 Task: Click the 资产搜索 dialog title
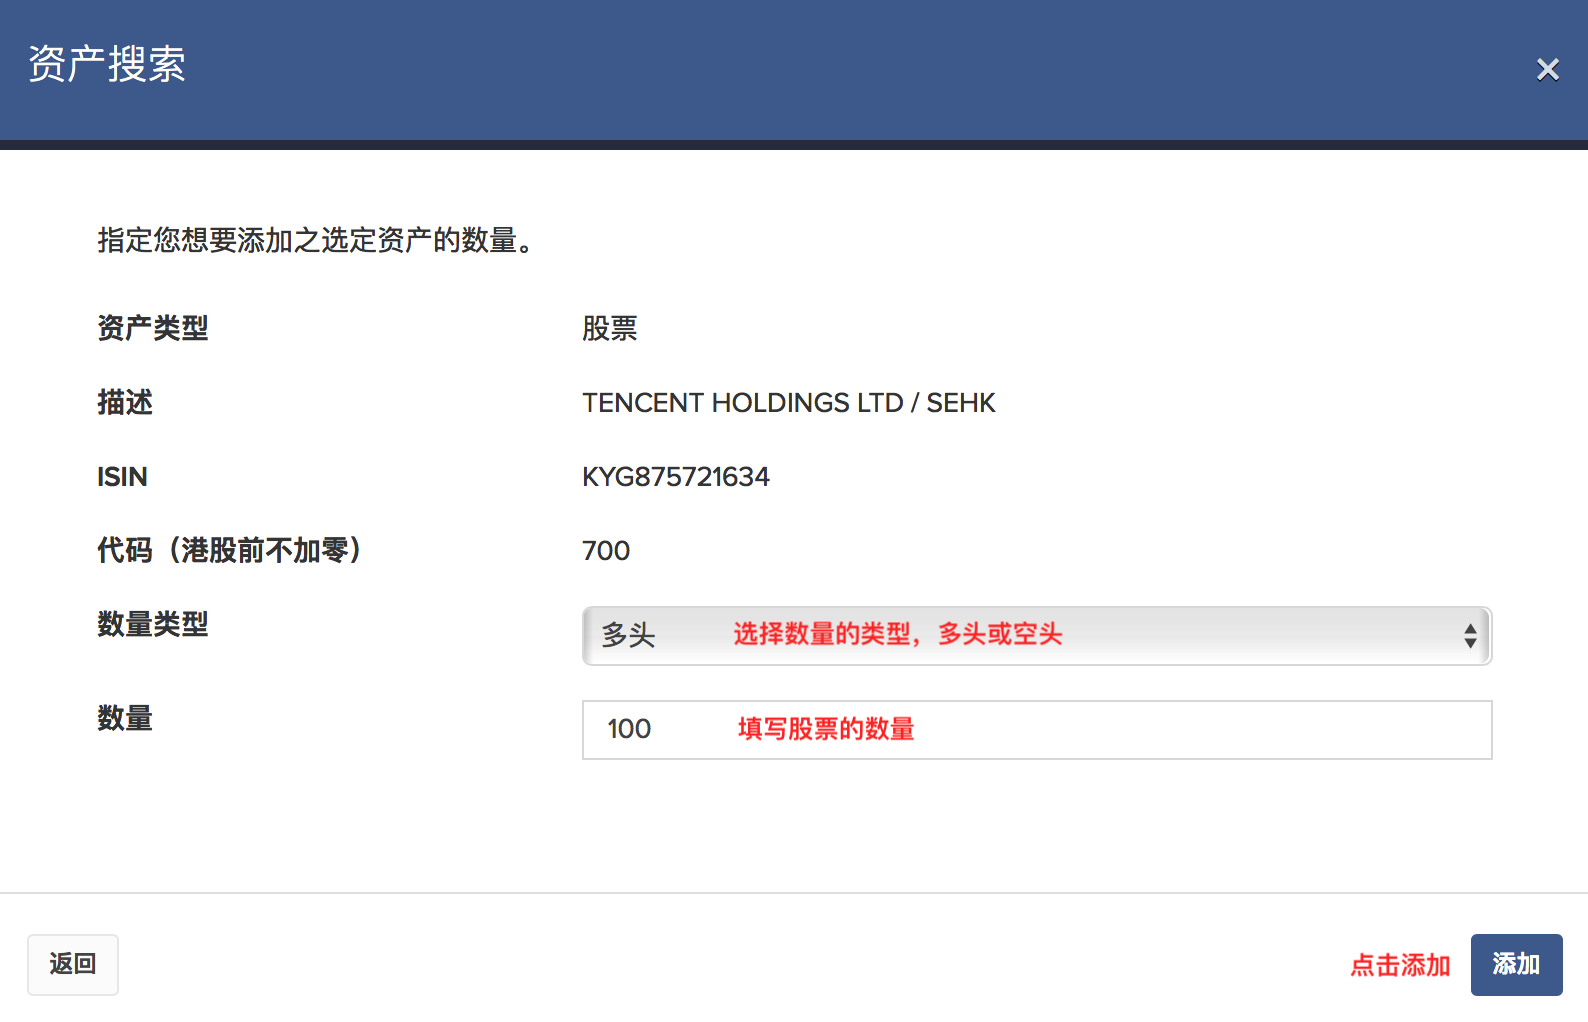coord(107,64)
